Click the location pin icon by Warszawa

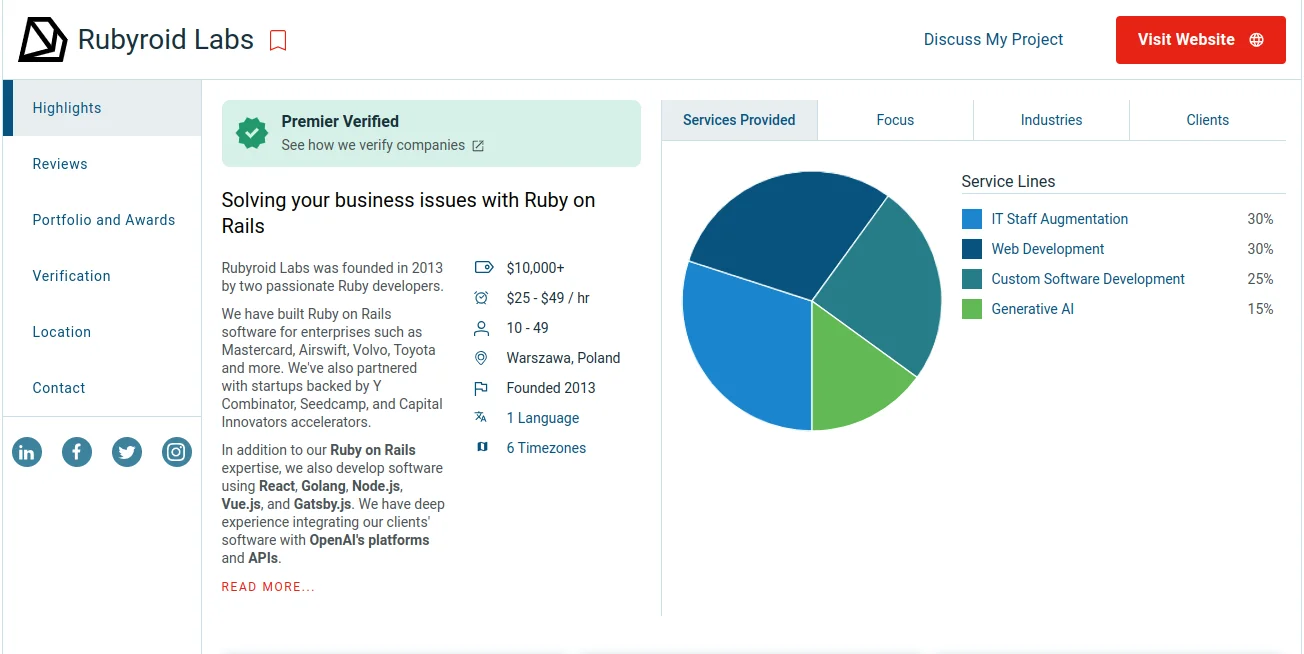click(x=481, y=358)
